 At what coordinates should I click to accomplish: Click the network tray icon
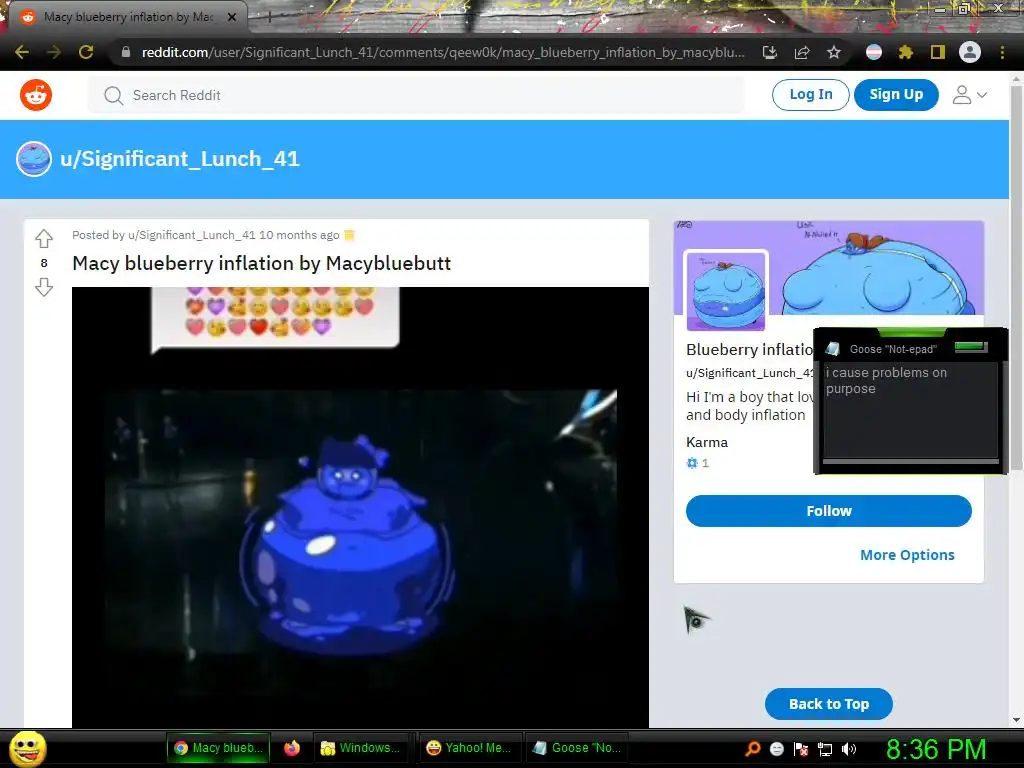(x=825, y=749)
